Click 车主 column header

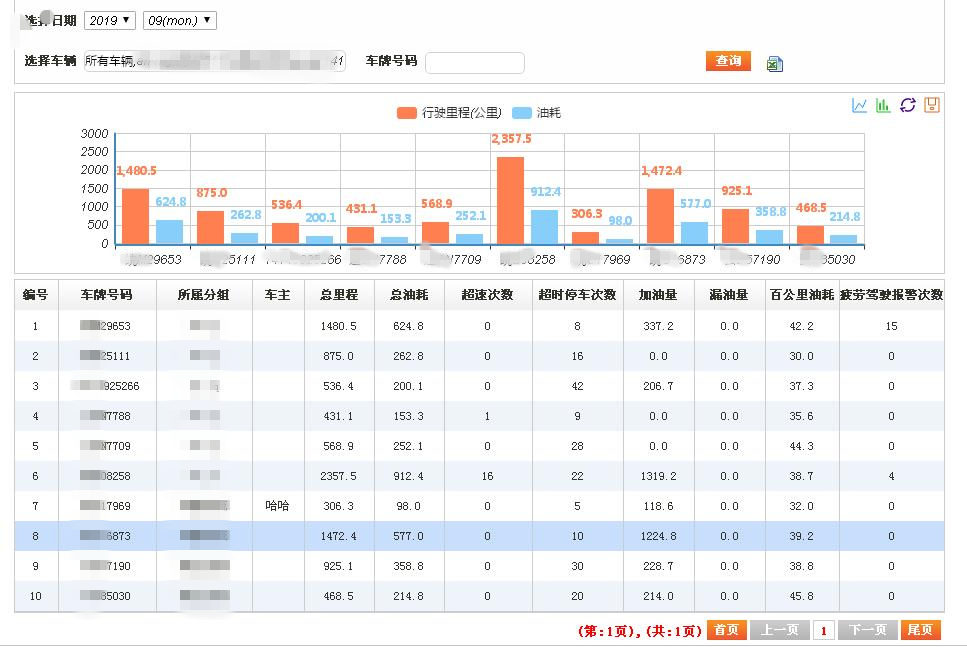(278, 295)
